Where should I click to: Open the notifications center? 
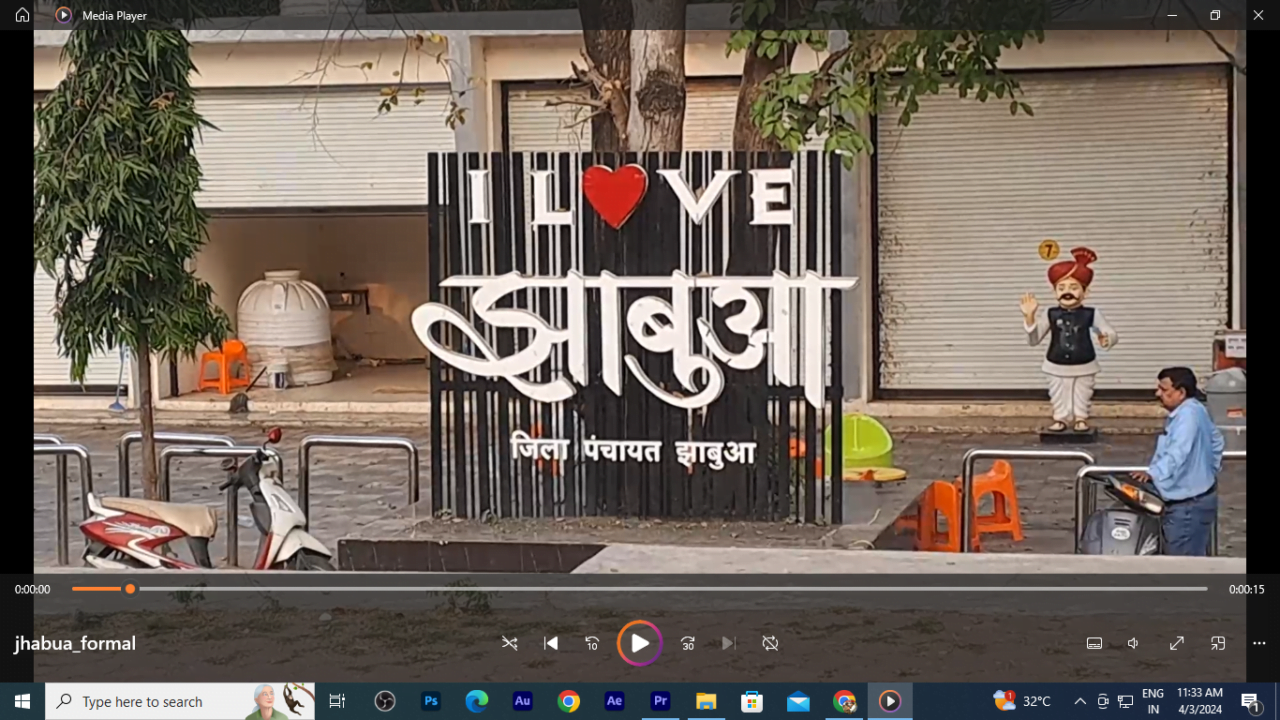(1250, 701)
